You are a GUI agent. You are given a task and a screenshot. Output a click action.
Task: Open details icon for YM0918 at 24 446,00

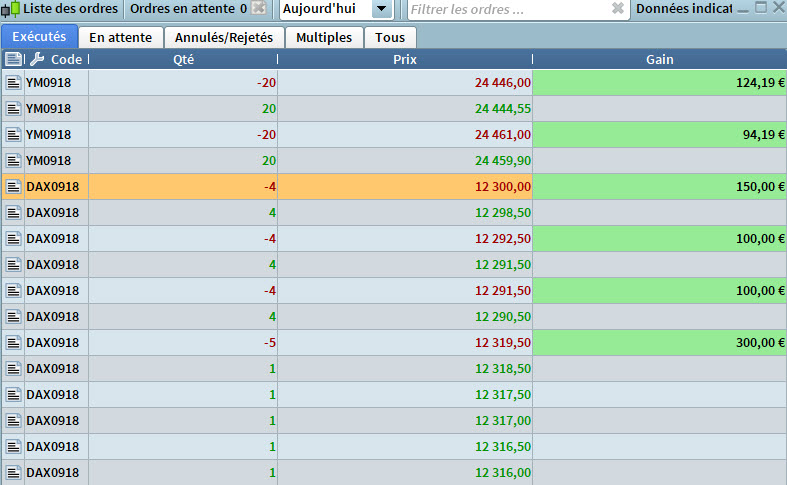13,82
